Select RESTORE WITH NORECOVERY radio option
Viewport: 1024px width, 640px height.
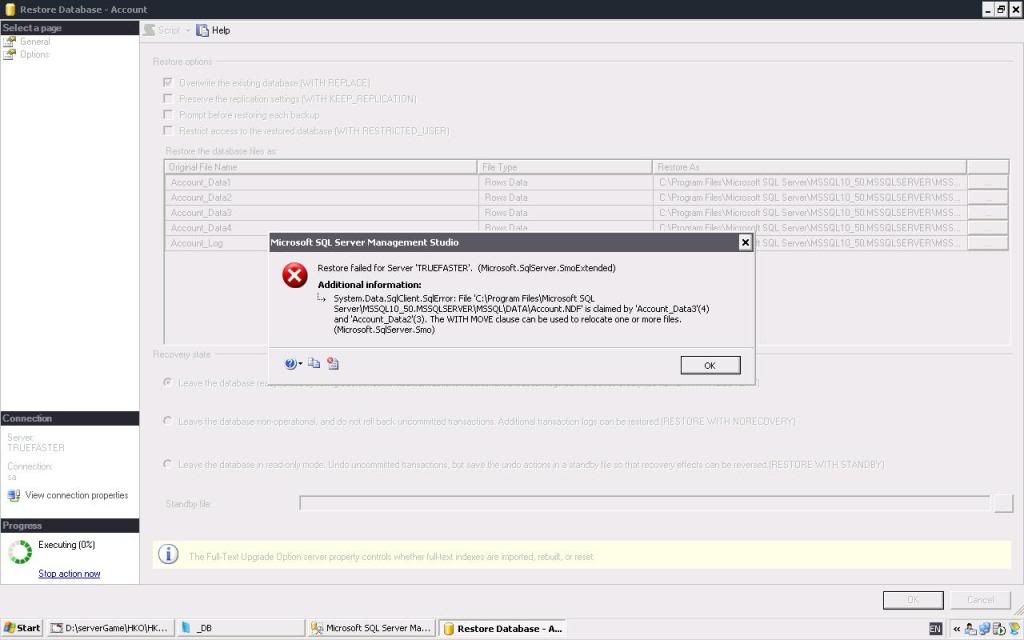(x=167, y=421)
